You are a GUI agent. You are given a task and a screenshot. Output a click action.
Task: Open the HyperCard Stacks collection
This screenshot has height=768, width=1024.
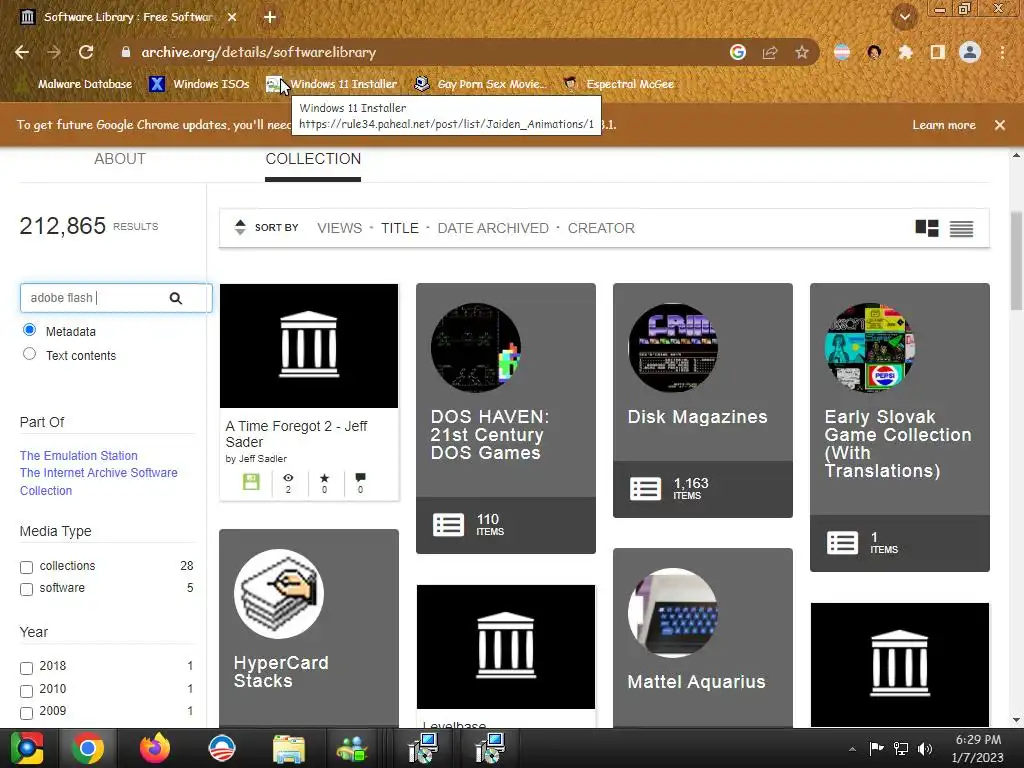309,628
